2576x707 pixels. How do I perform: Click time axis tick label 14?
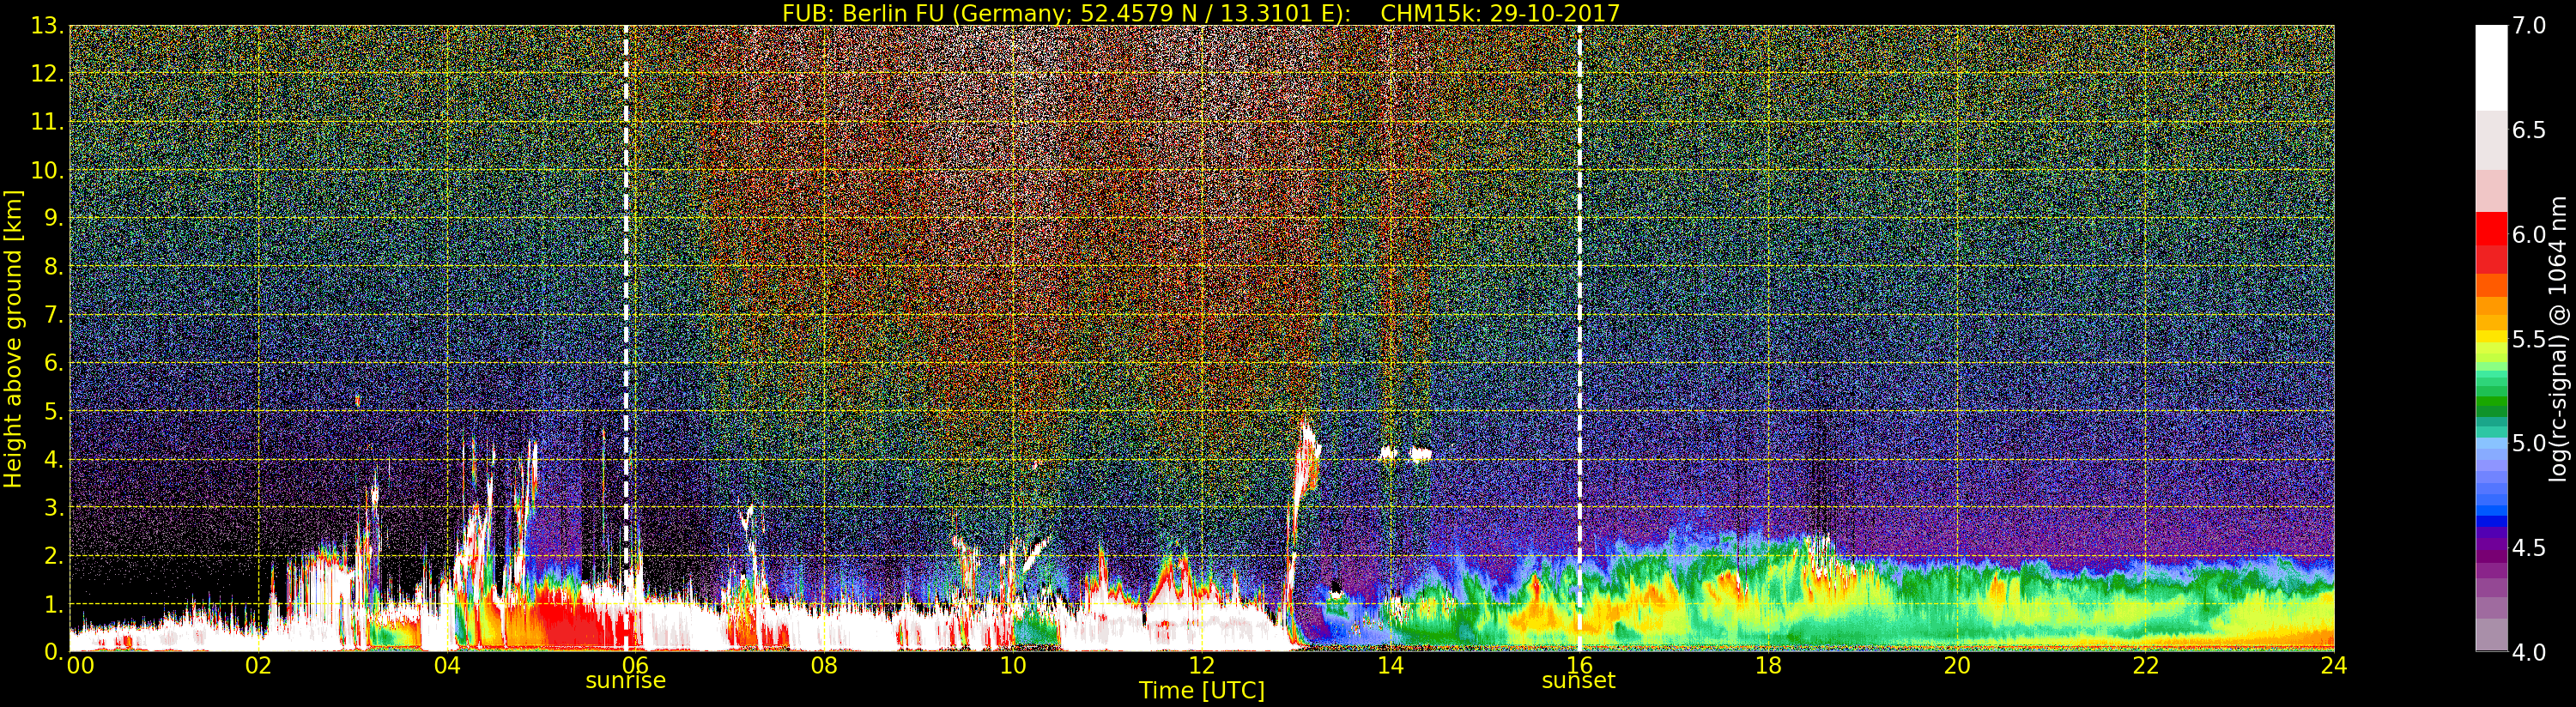pos(1390,665)
